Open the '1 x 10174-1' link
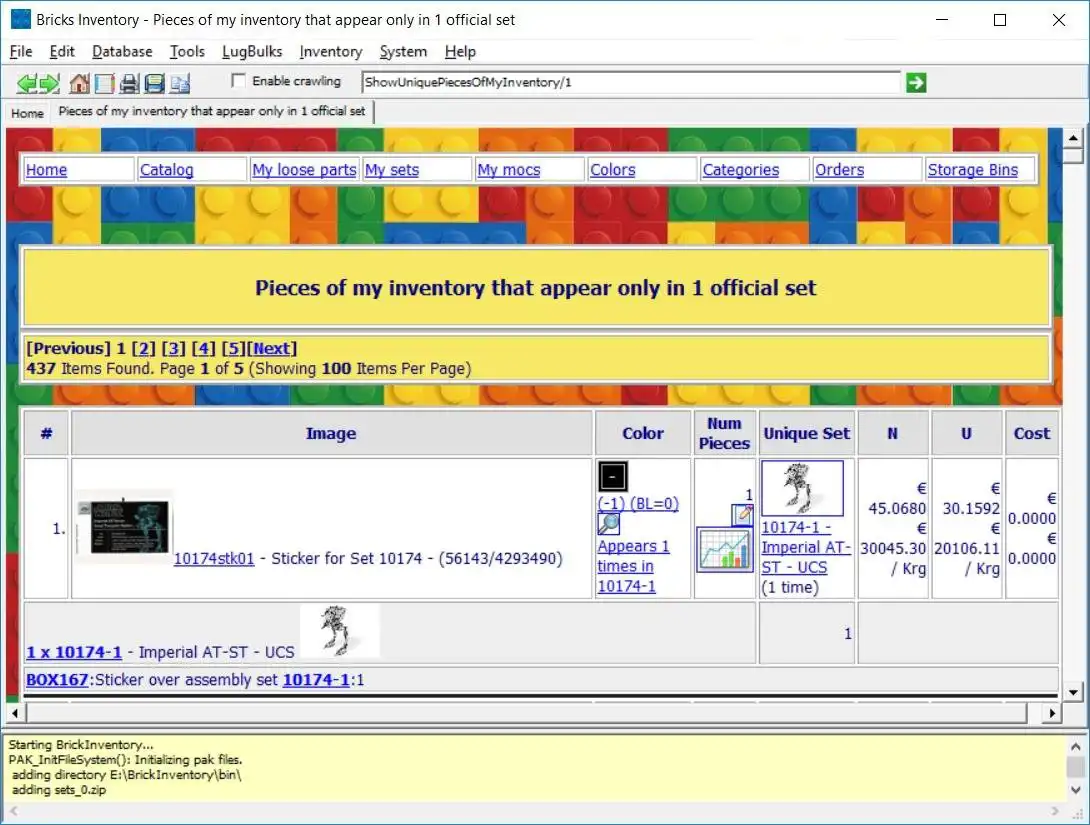 74,652
